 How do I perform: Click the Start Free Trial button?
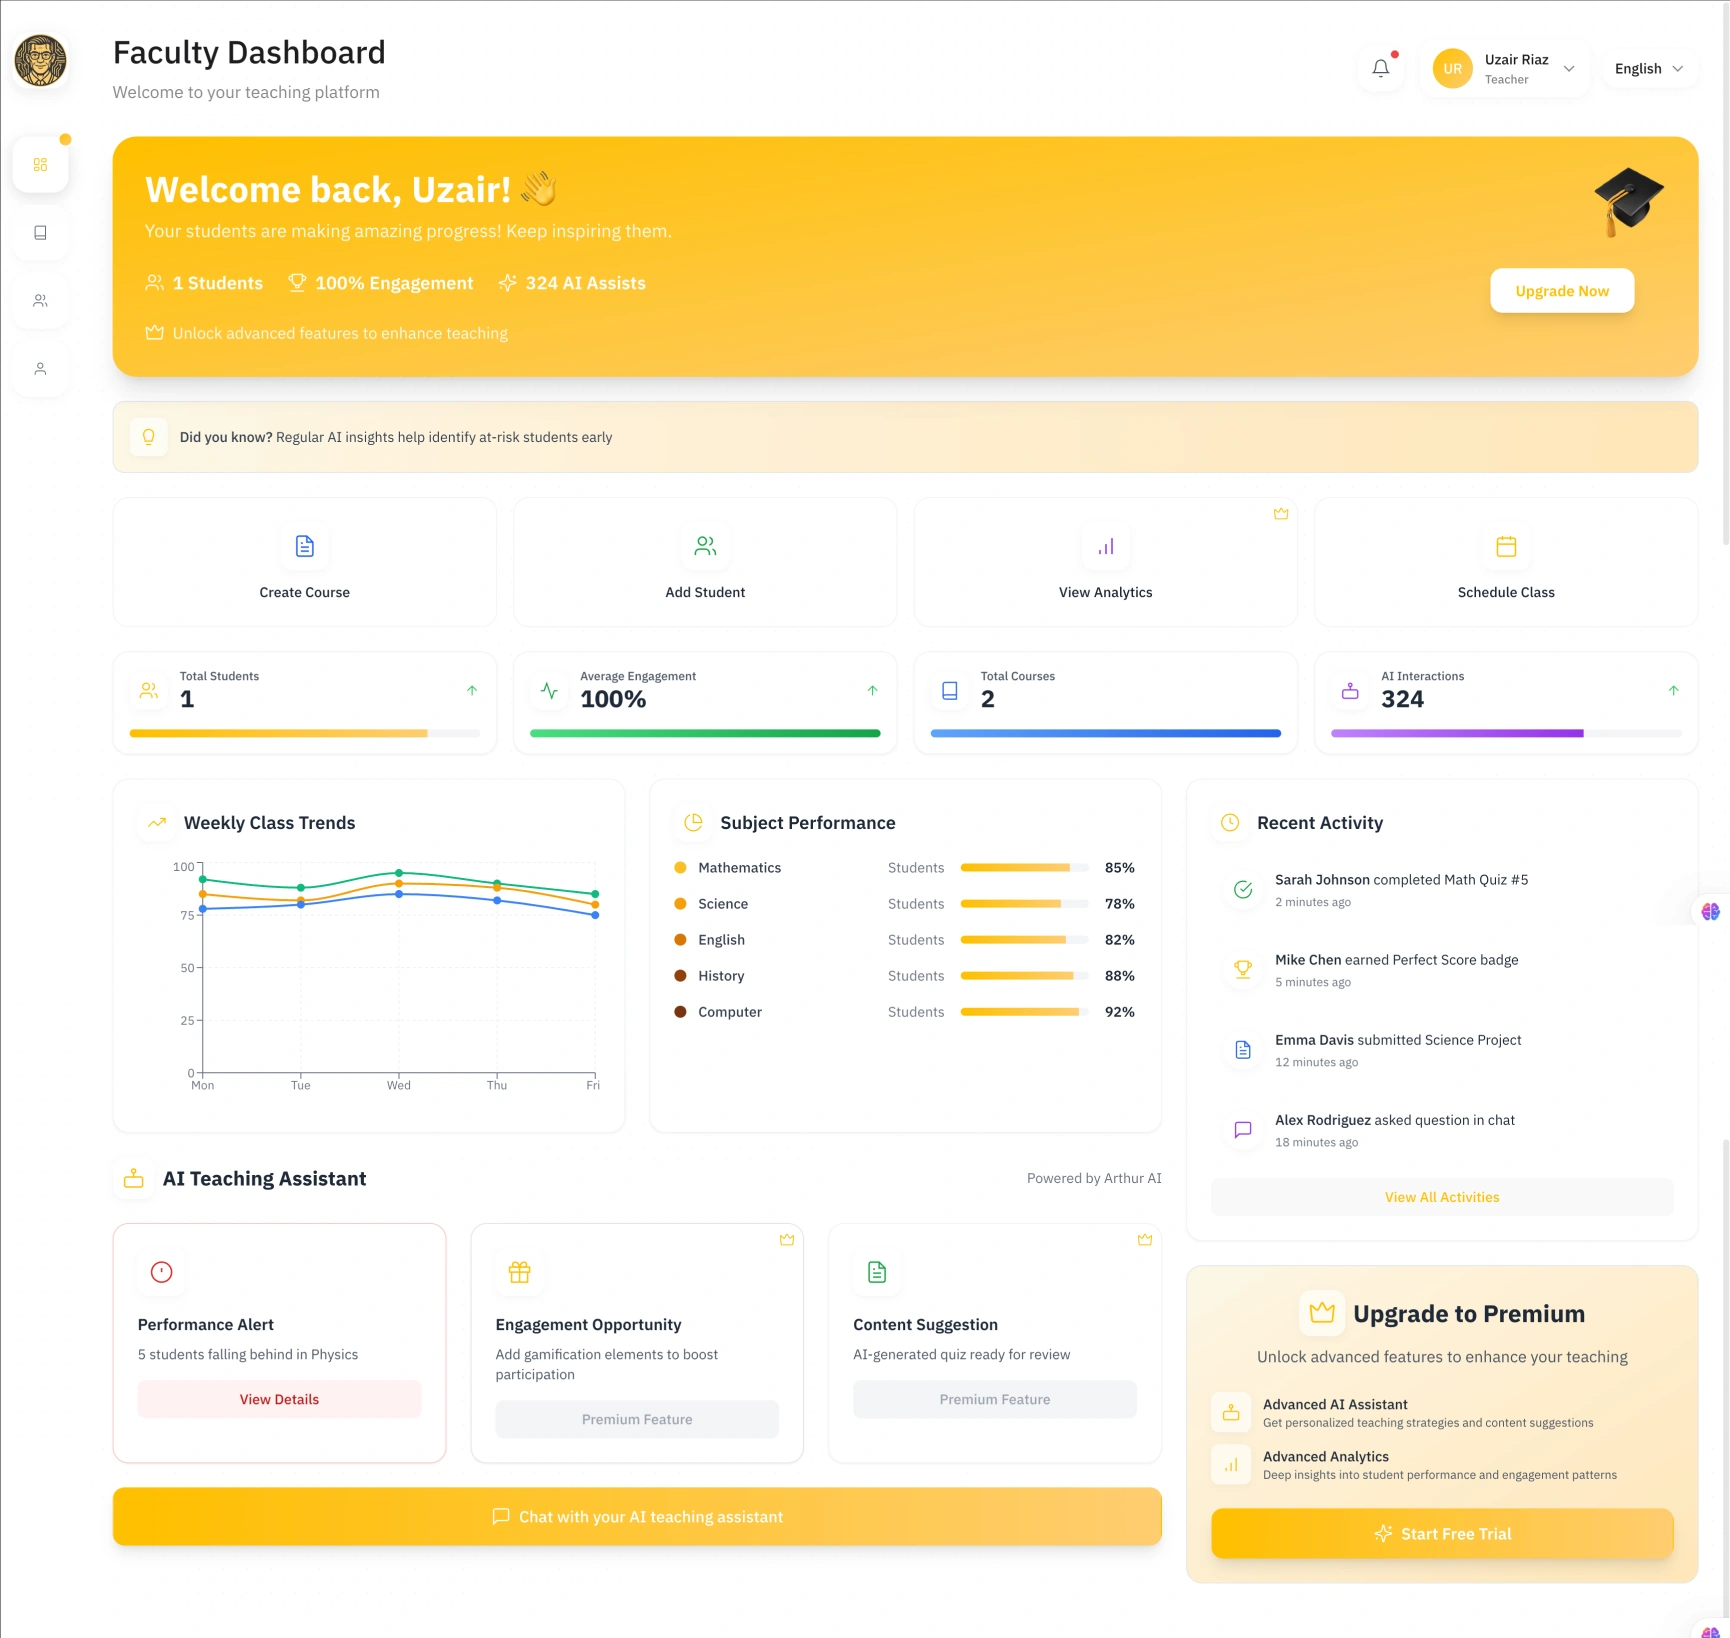1442,1534
